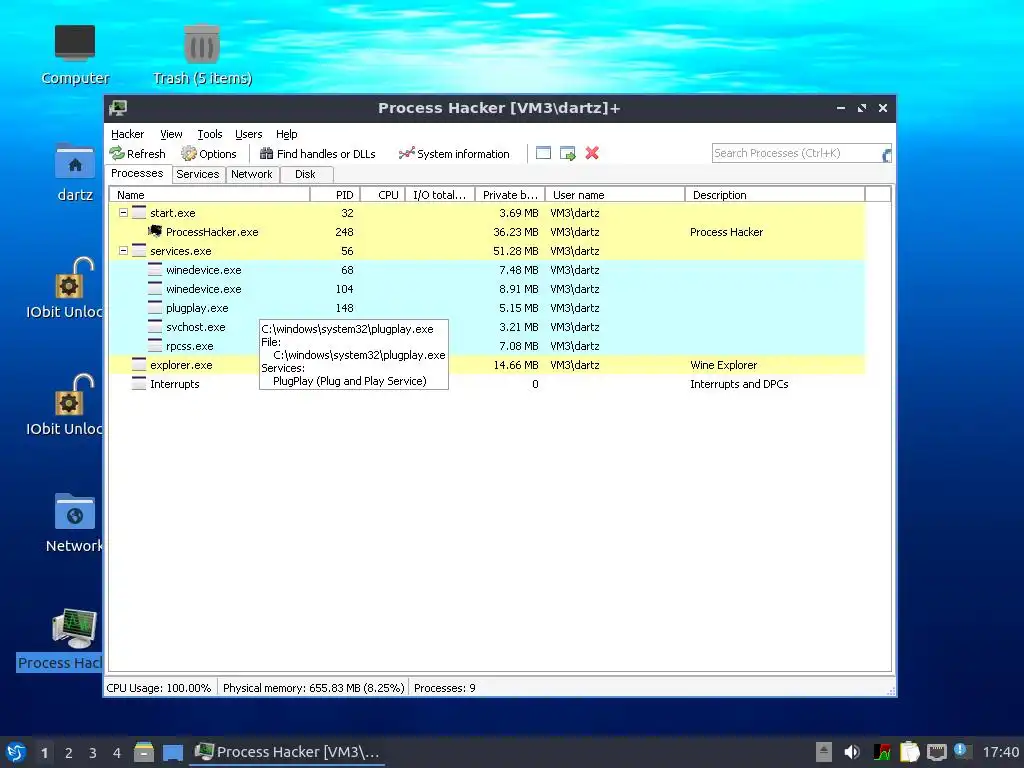Click the Search Processes input field

(795, 153)
